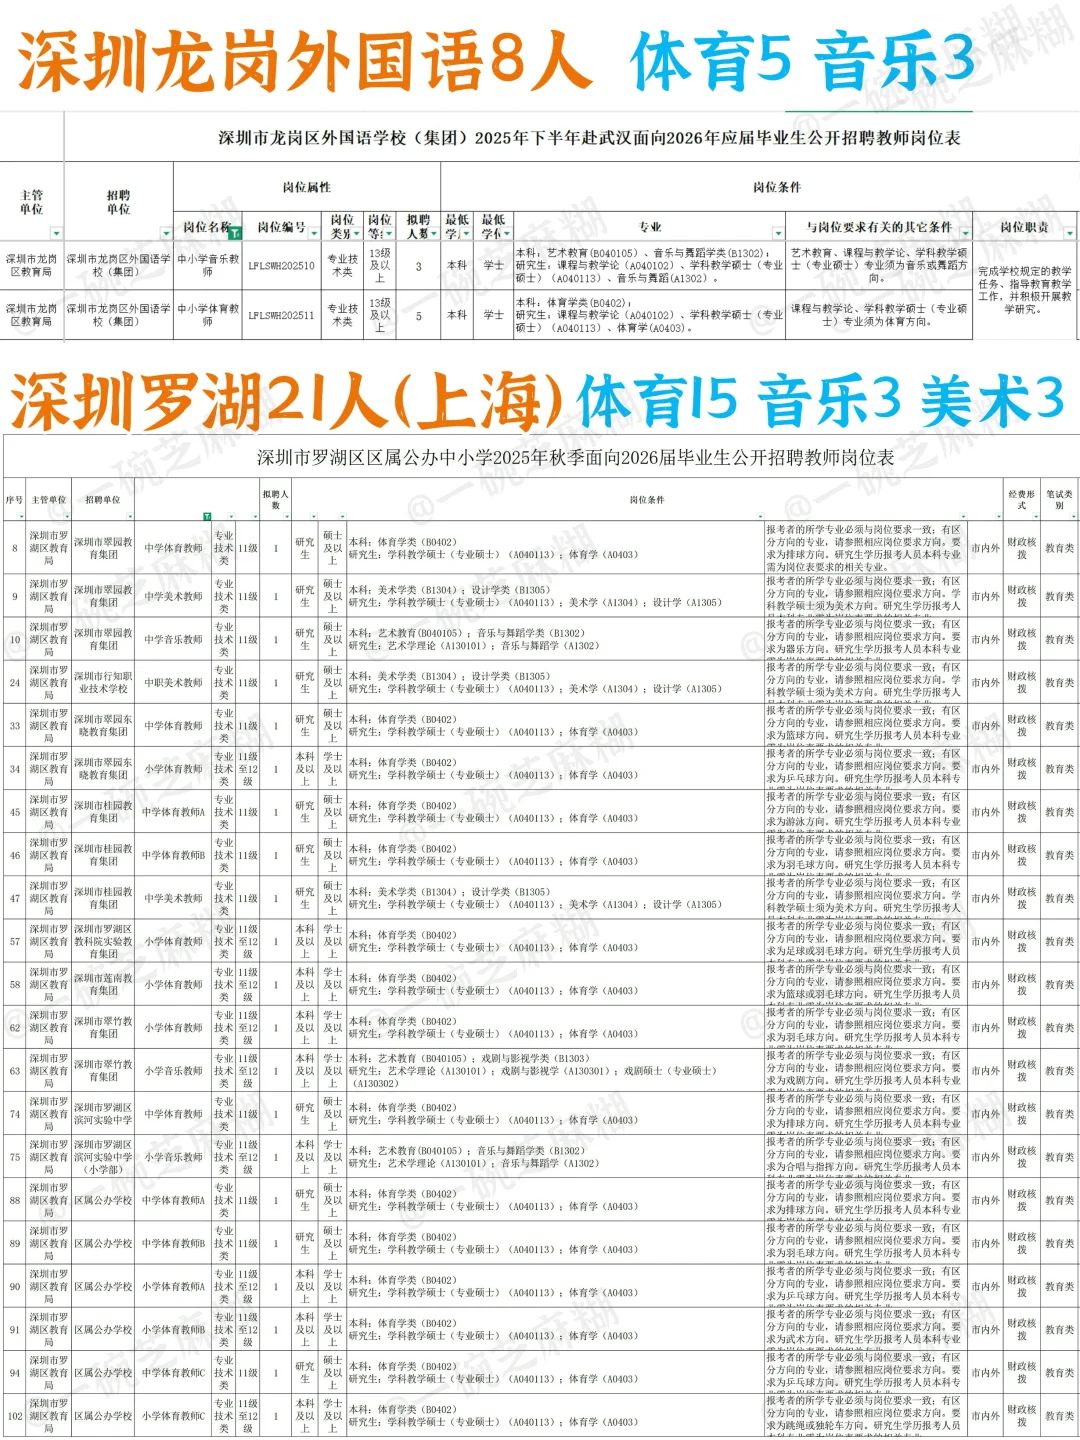This screenshot has height=1440, width=1080.
Task: Select 中职美术教师 cell in row 24
Action: pyautogui.click(x=173, y=683)
